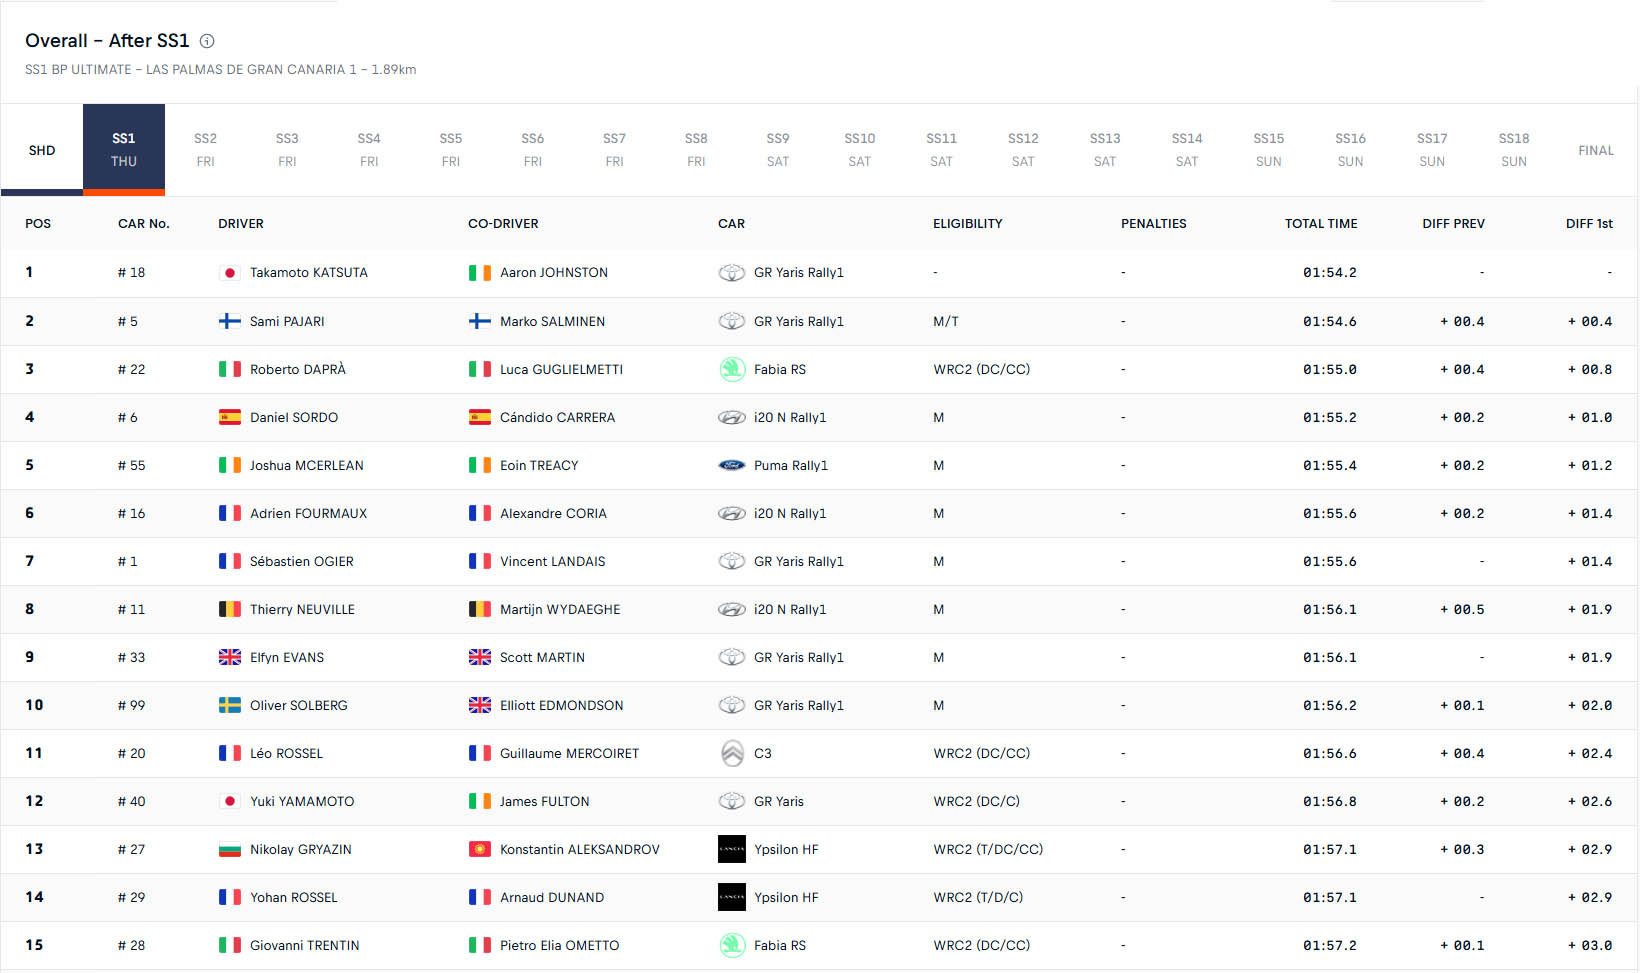Click the info icon beside Overall – After SS1

[x=207, y=41]
